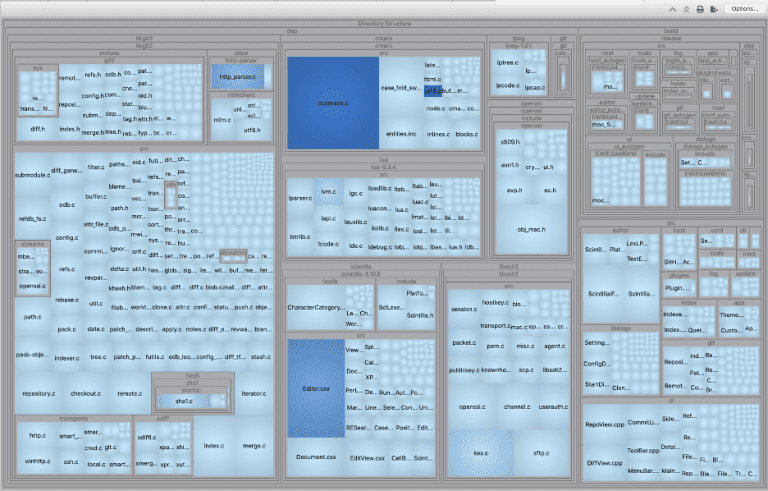Click the sha1.c file block
Screen dimensions: 768x491
coord(183,400)
